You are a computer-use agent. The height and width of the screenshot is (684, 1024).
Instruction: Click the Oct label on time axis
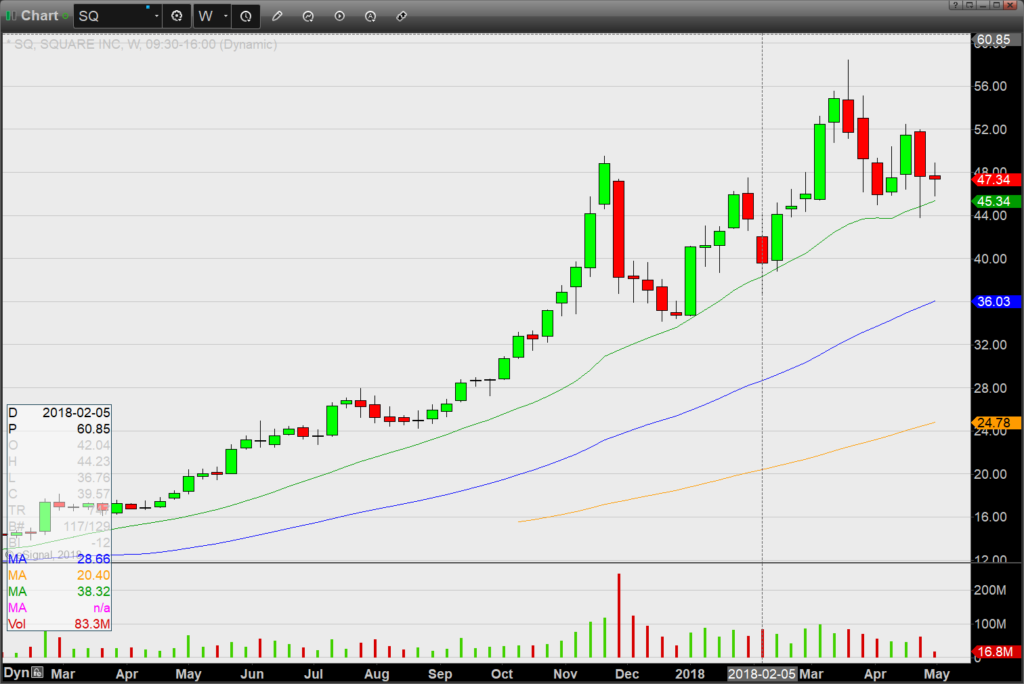tap(502, 674)
